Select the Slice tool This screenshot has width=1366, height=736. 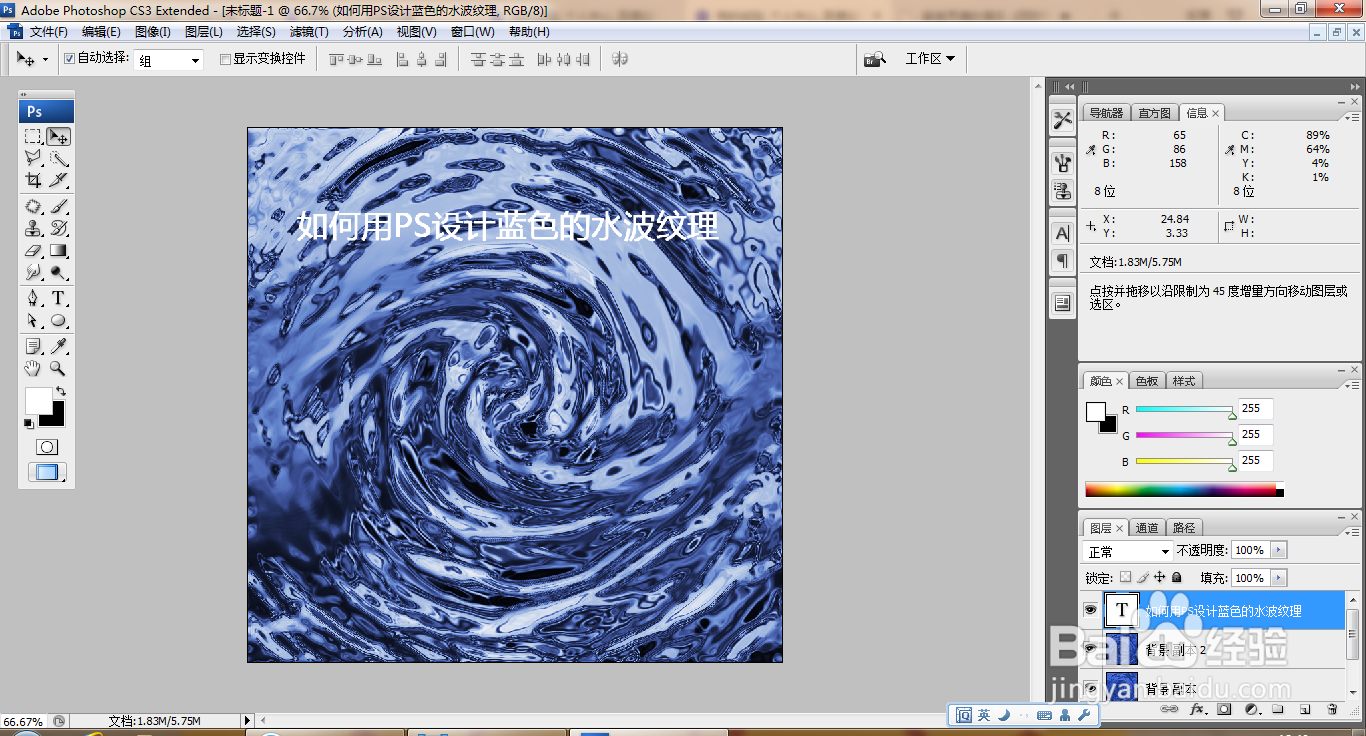pyautogui.click(x=59, y=180)
